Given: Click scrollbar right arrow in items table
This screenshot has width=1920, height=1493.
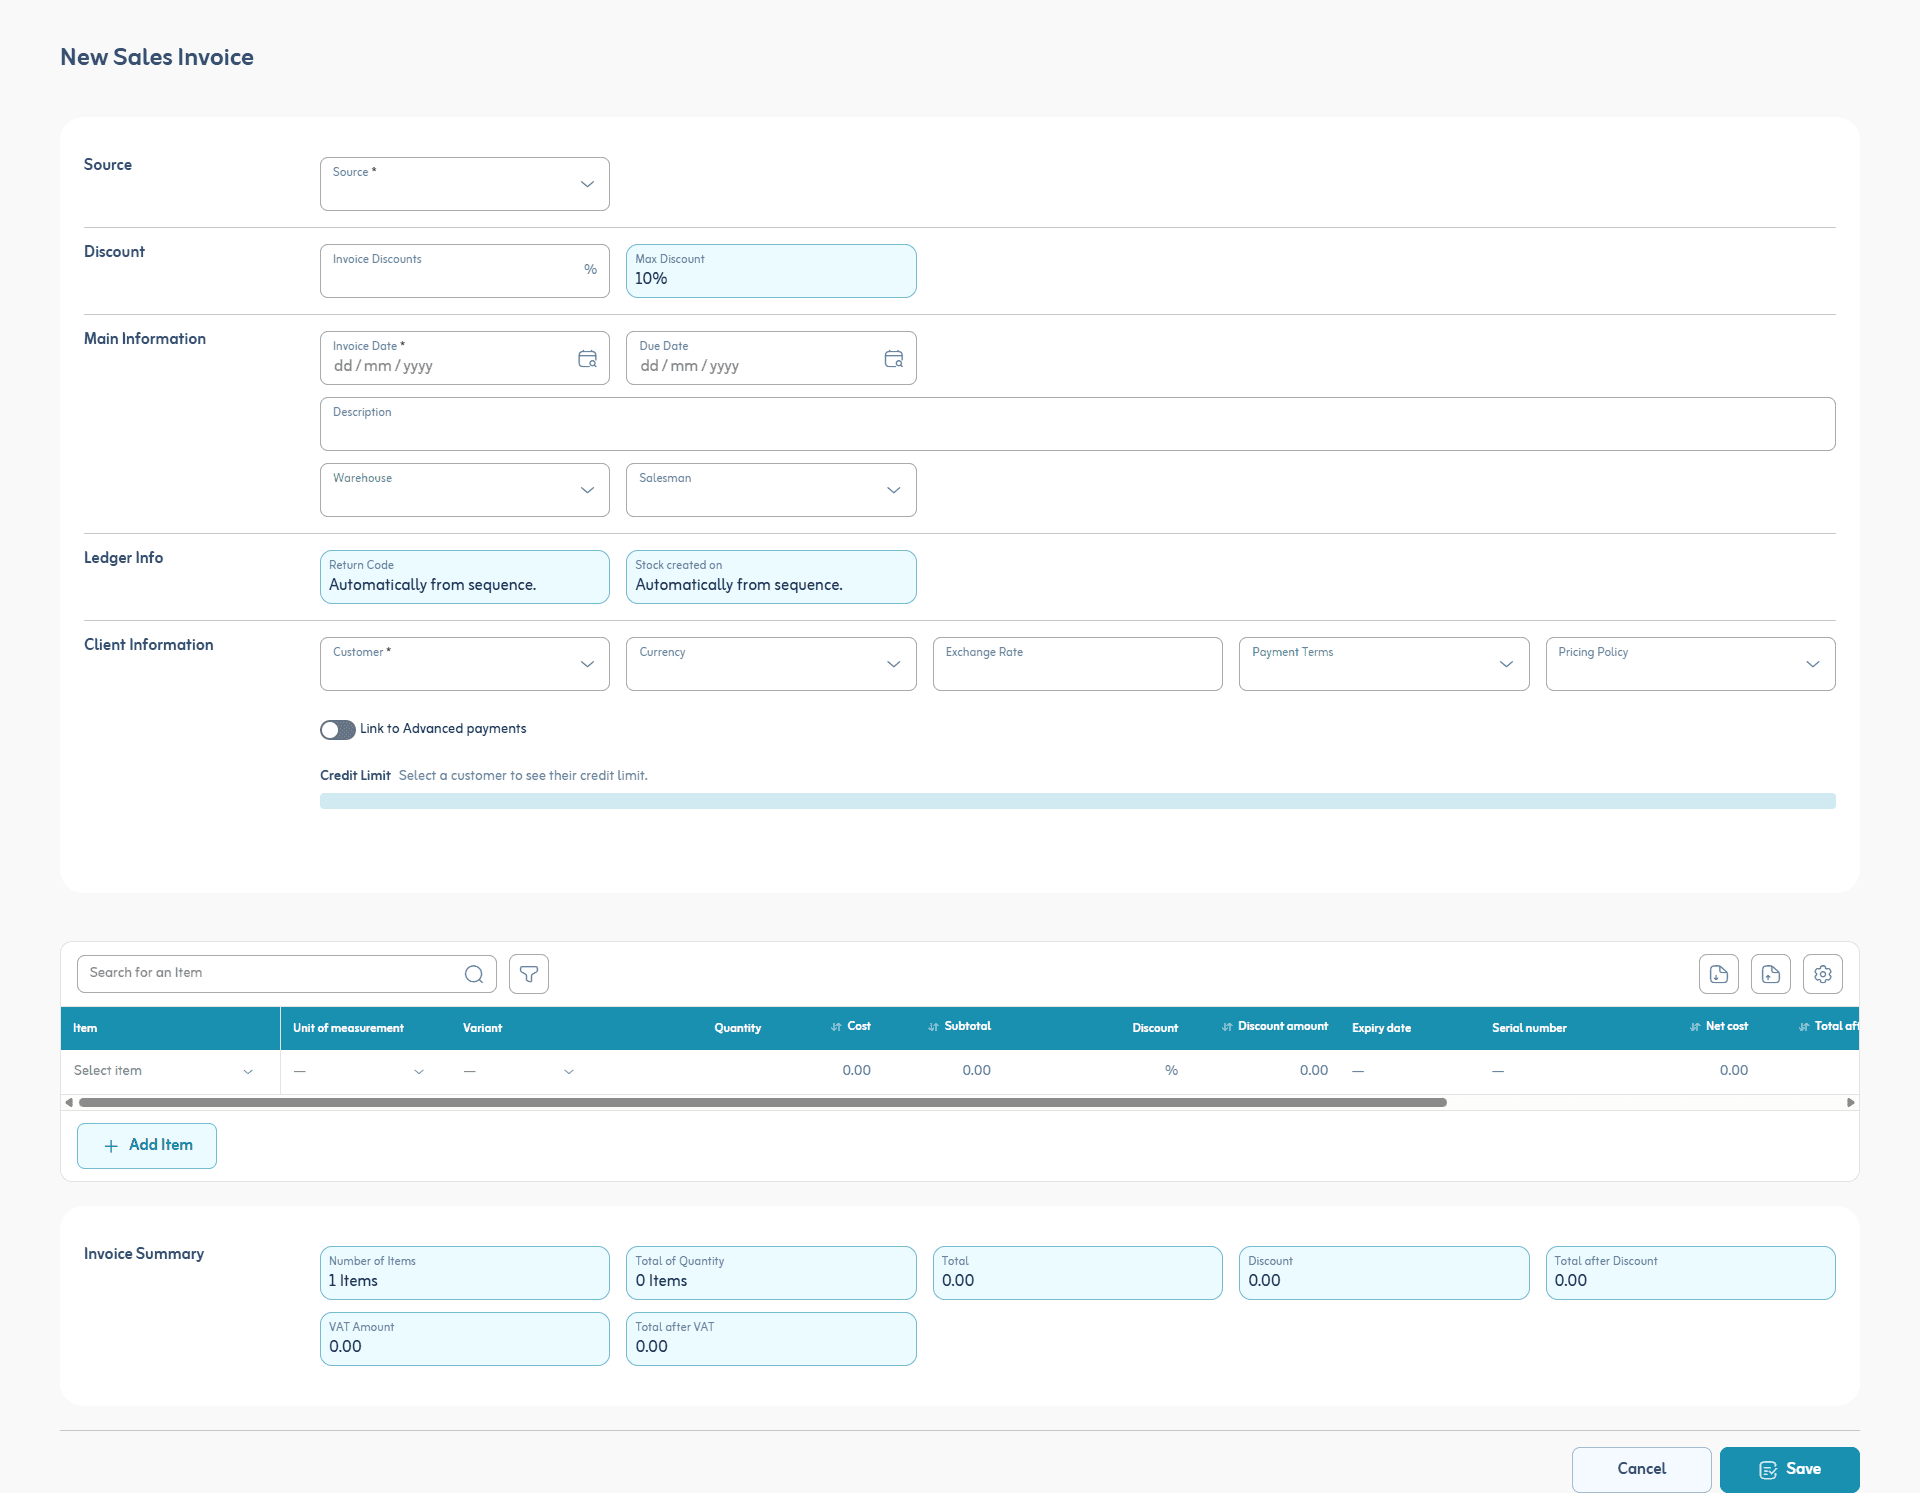Looking at the screenshot, I should click(x=1851, y=1102).
